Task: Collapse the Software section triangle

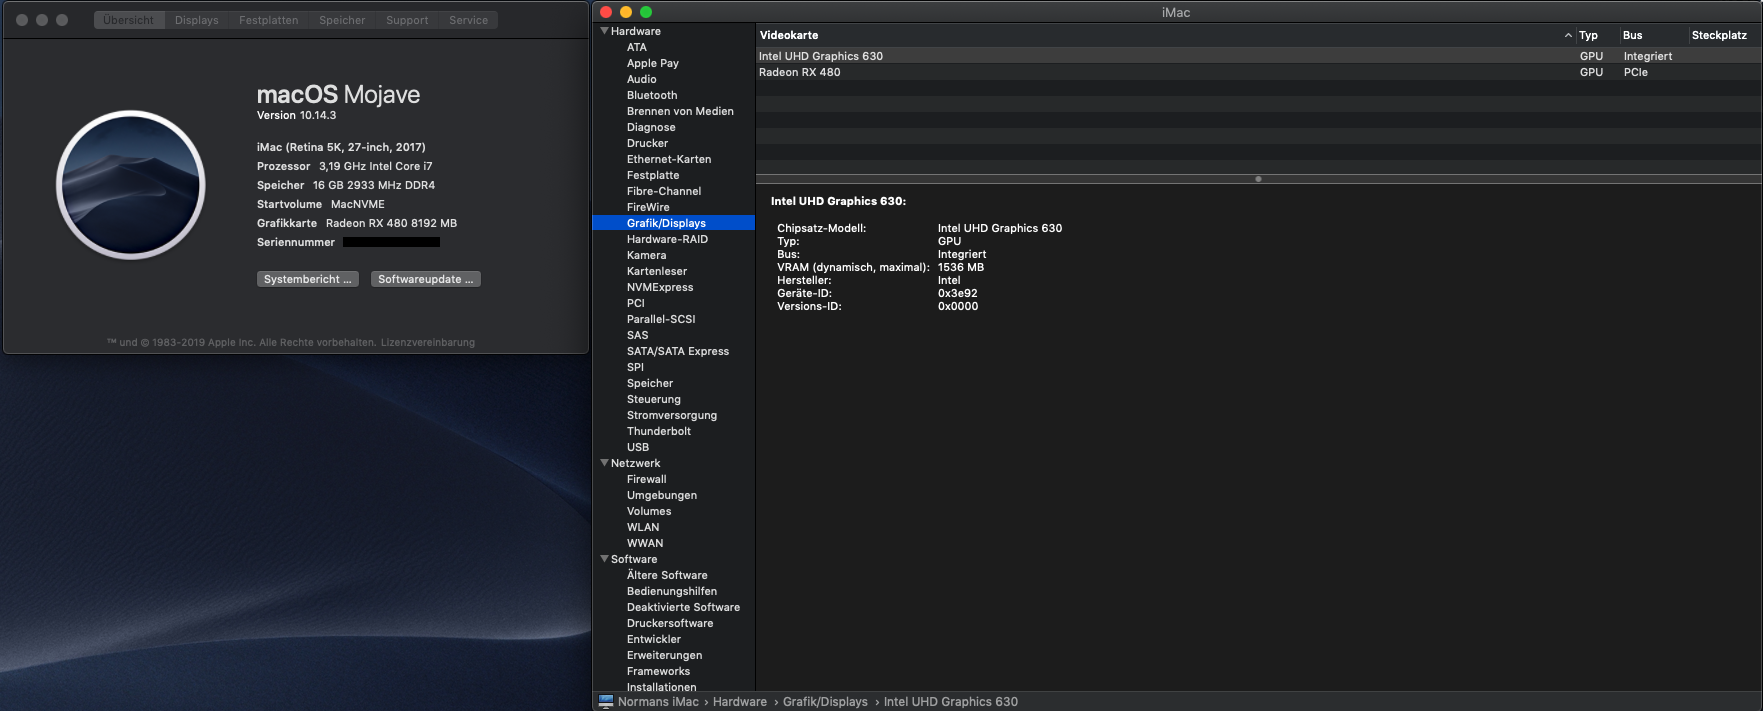Action: point(604,559)
